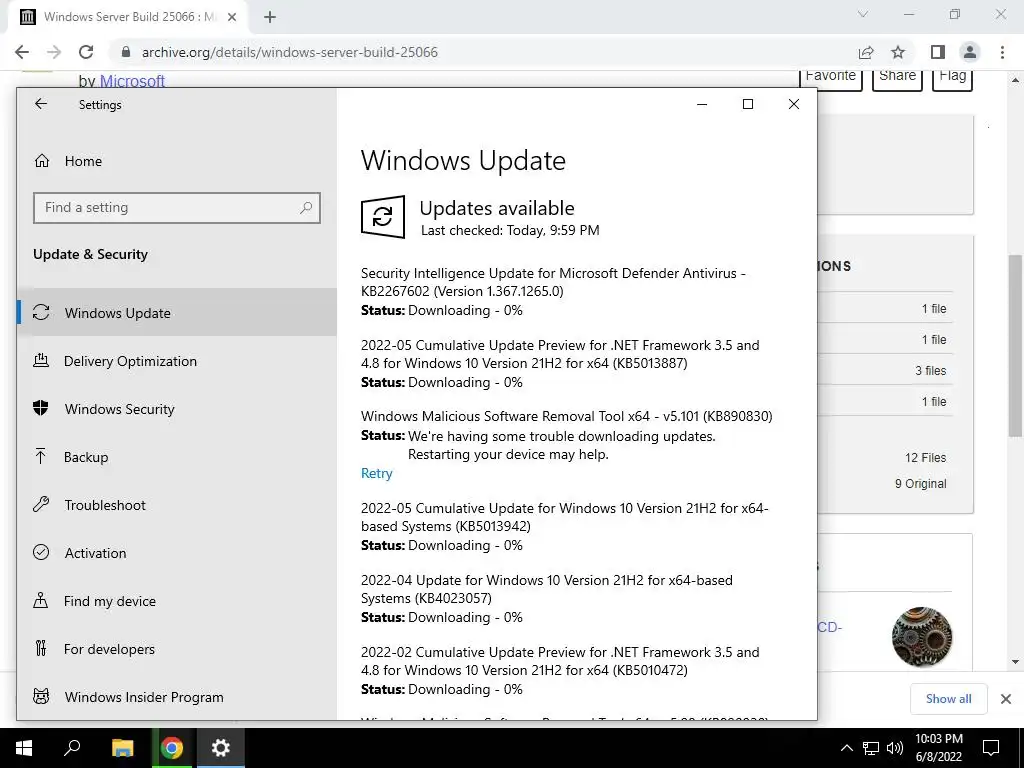
Task: Click Last checked: Today, 9:59 PM text
Action: pos(510,231)
